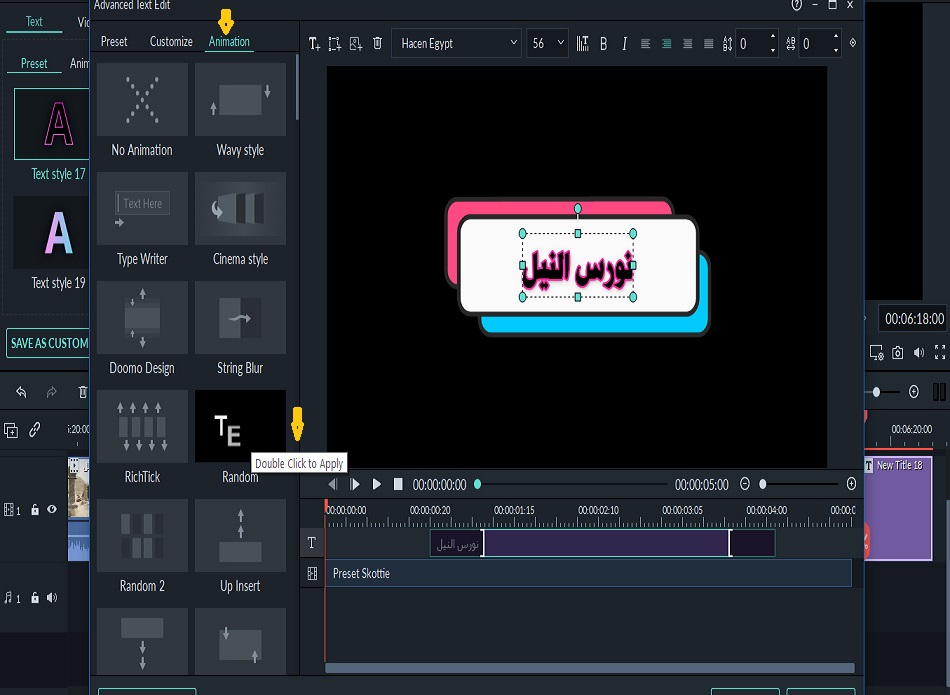Click the add track icon in main timeline

[11, 430]
